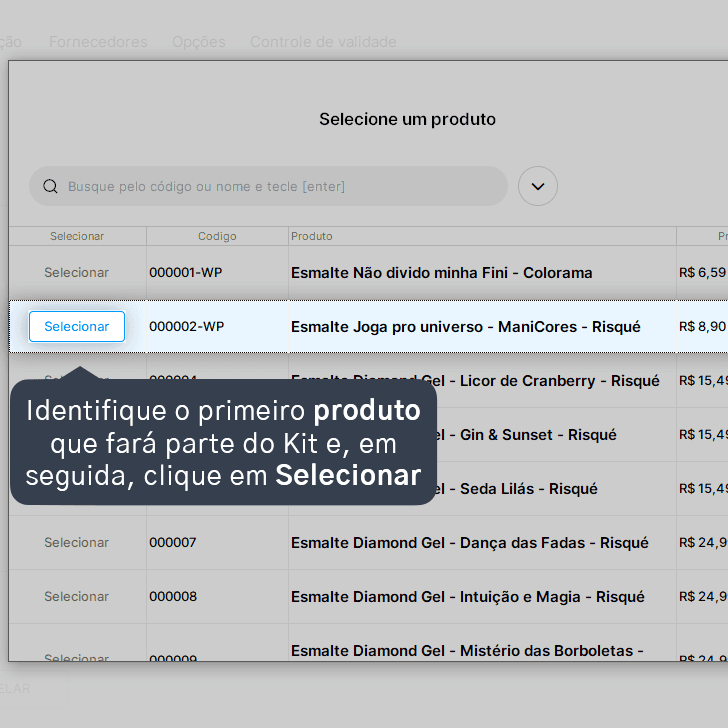Open the Opções tab
The image size is (728, 728).
[199, 42]
